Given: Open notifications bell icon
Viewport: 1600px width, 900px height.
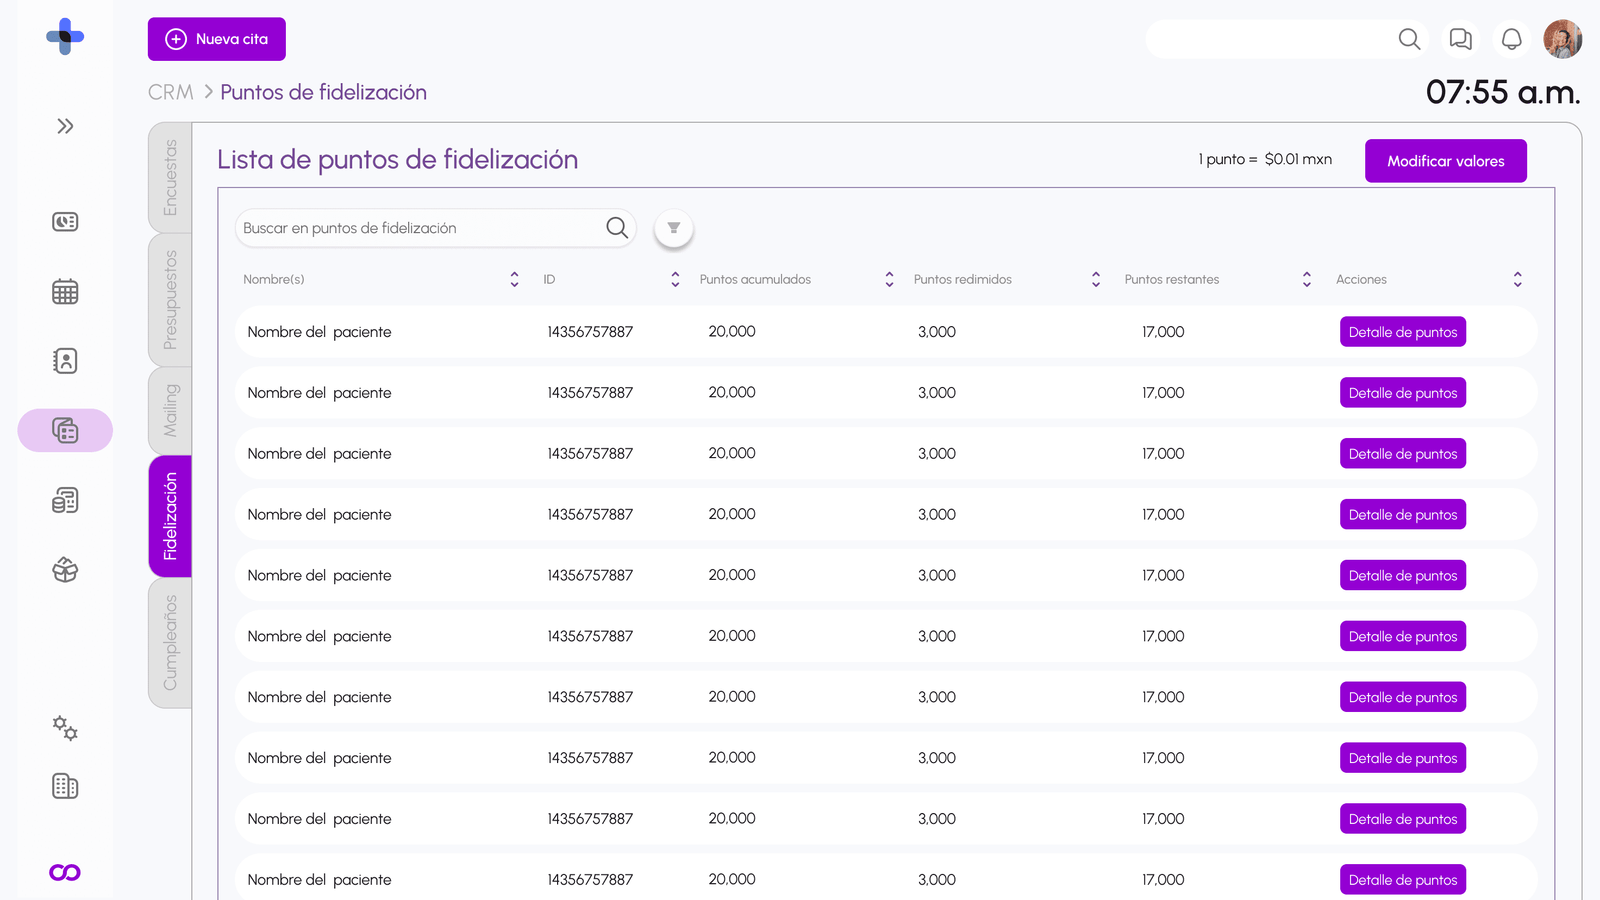Looking at the screenshot, I should click(x=1511, y=39).
